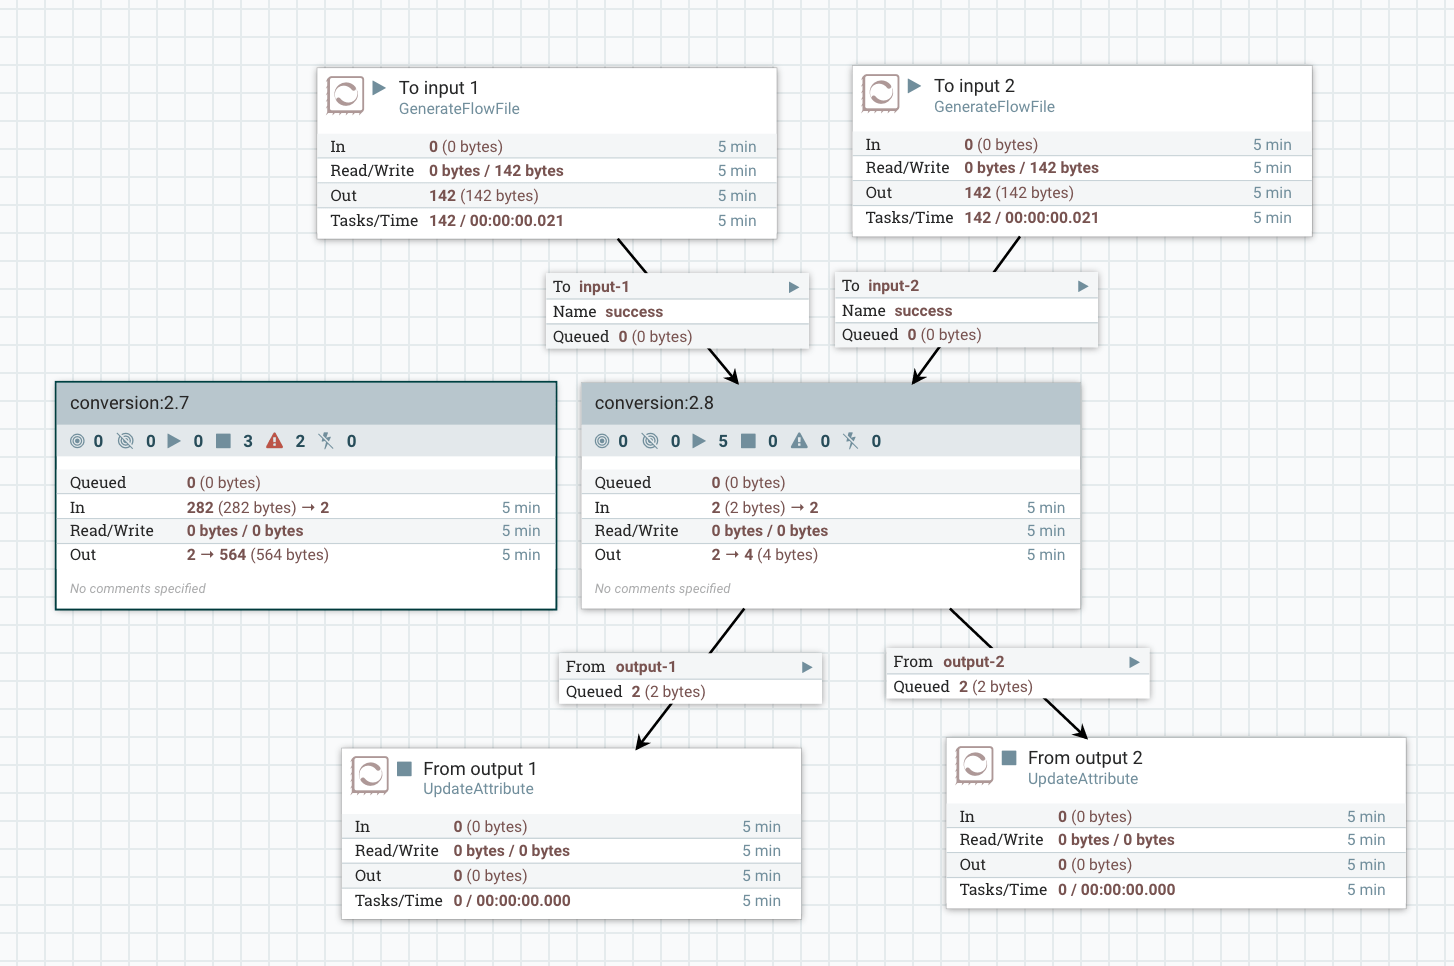This screenshot has width=1454, height=966.
Task: Click the success relationship label on input-1 connection
Action: (x=634, y=311)
